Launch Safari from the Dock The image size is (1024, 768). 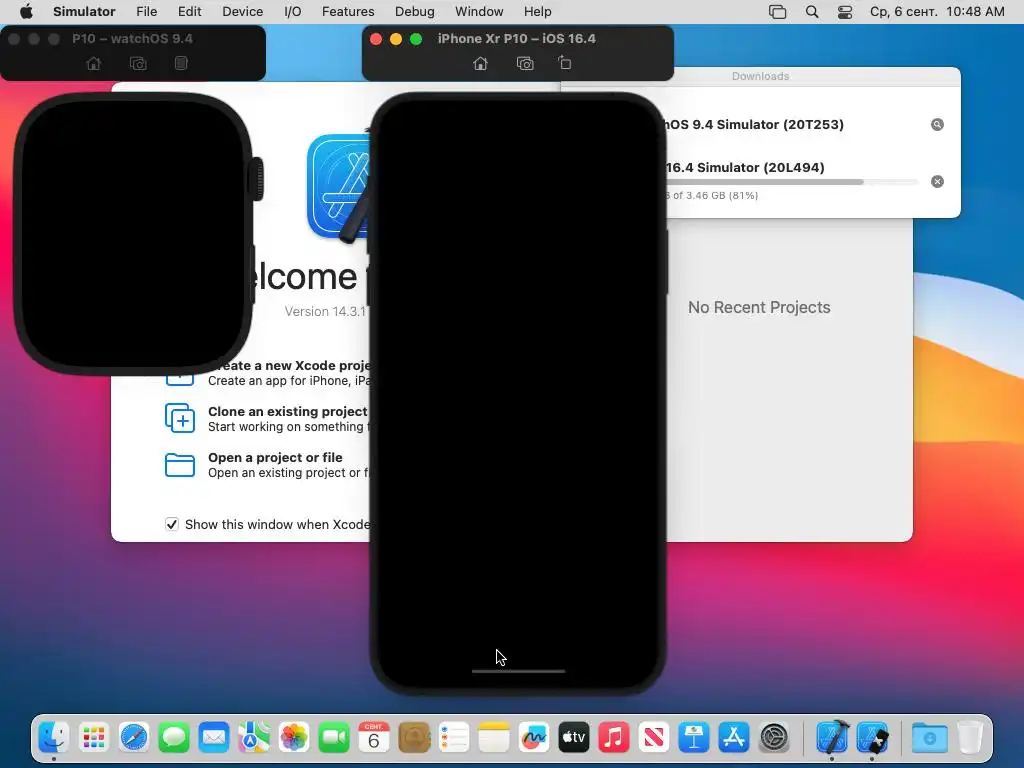134,738
